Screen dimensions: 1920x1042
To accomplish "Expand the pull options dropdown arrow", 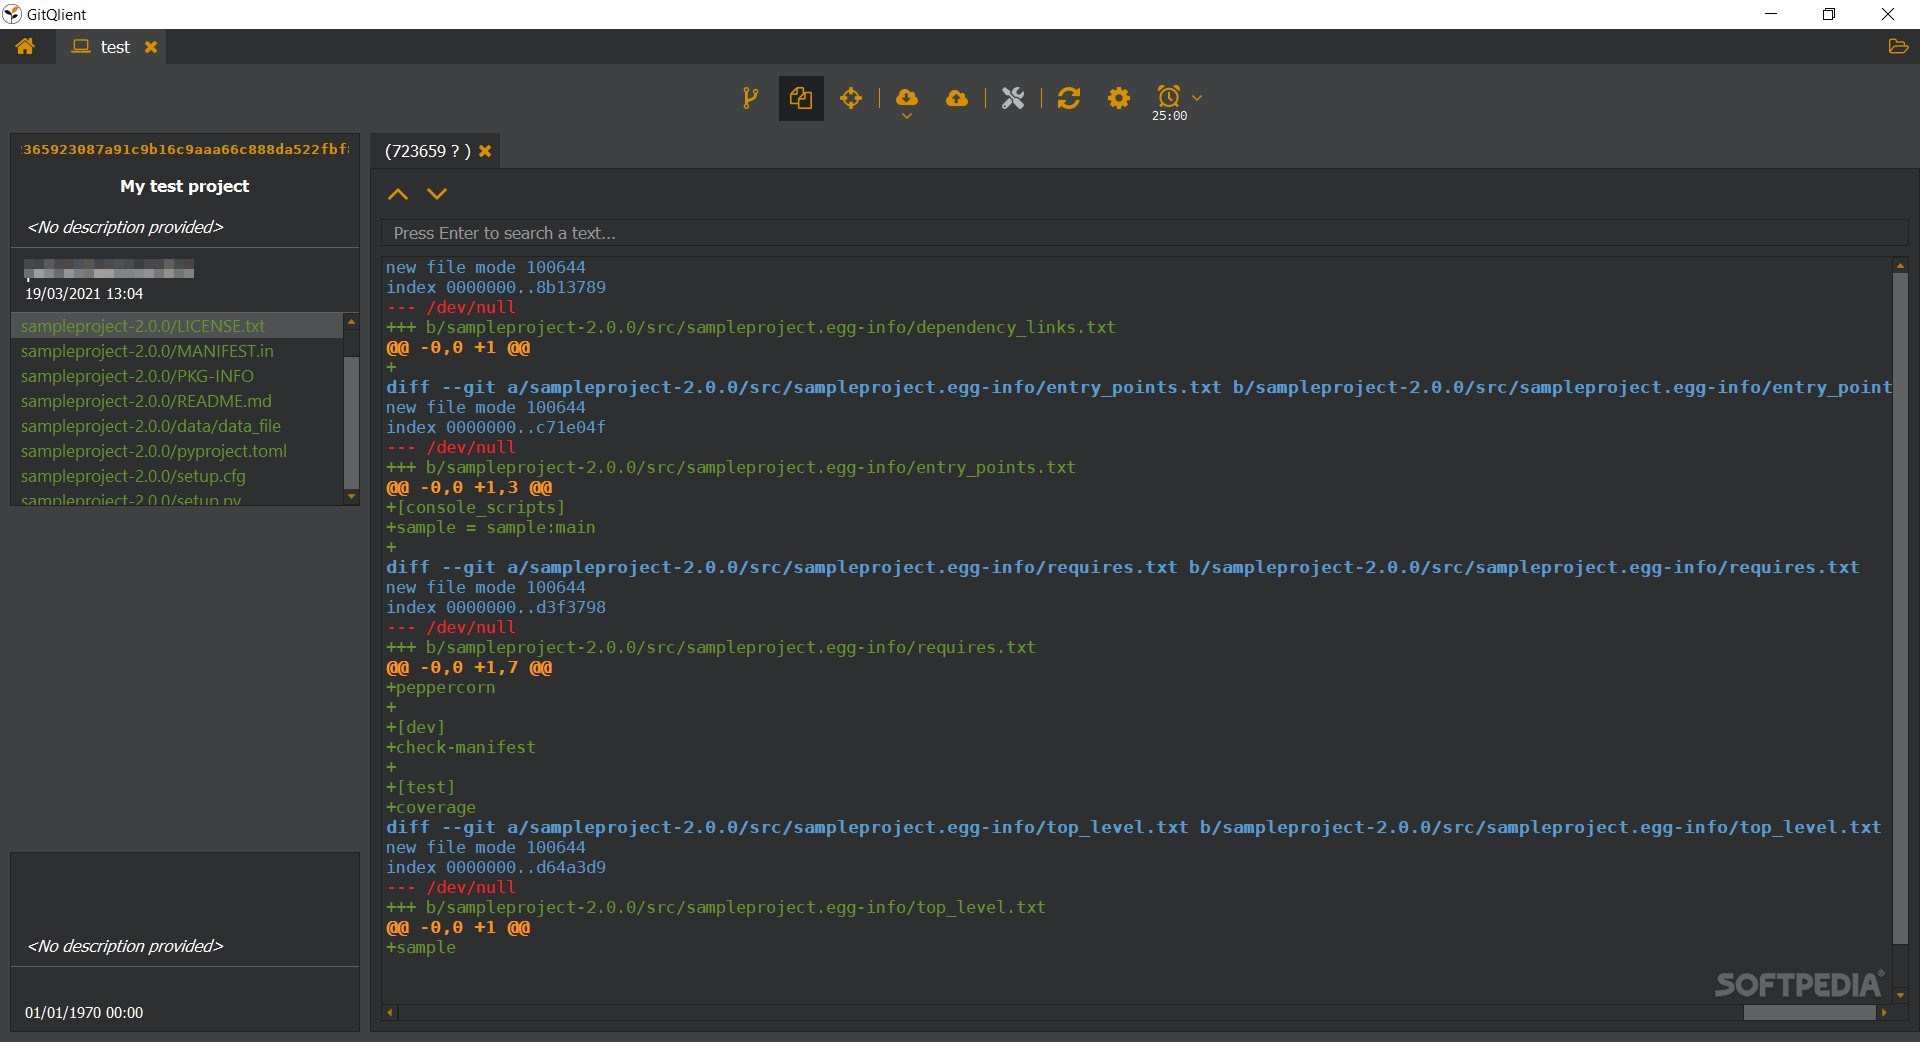I will pyautogui.click(x=907, y=117).
